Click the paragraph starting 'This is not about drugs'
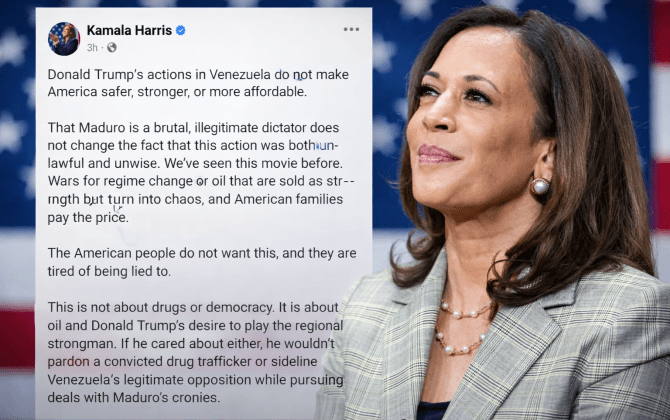This screenshot has width=670, height=420. coord(195,352)
